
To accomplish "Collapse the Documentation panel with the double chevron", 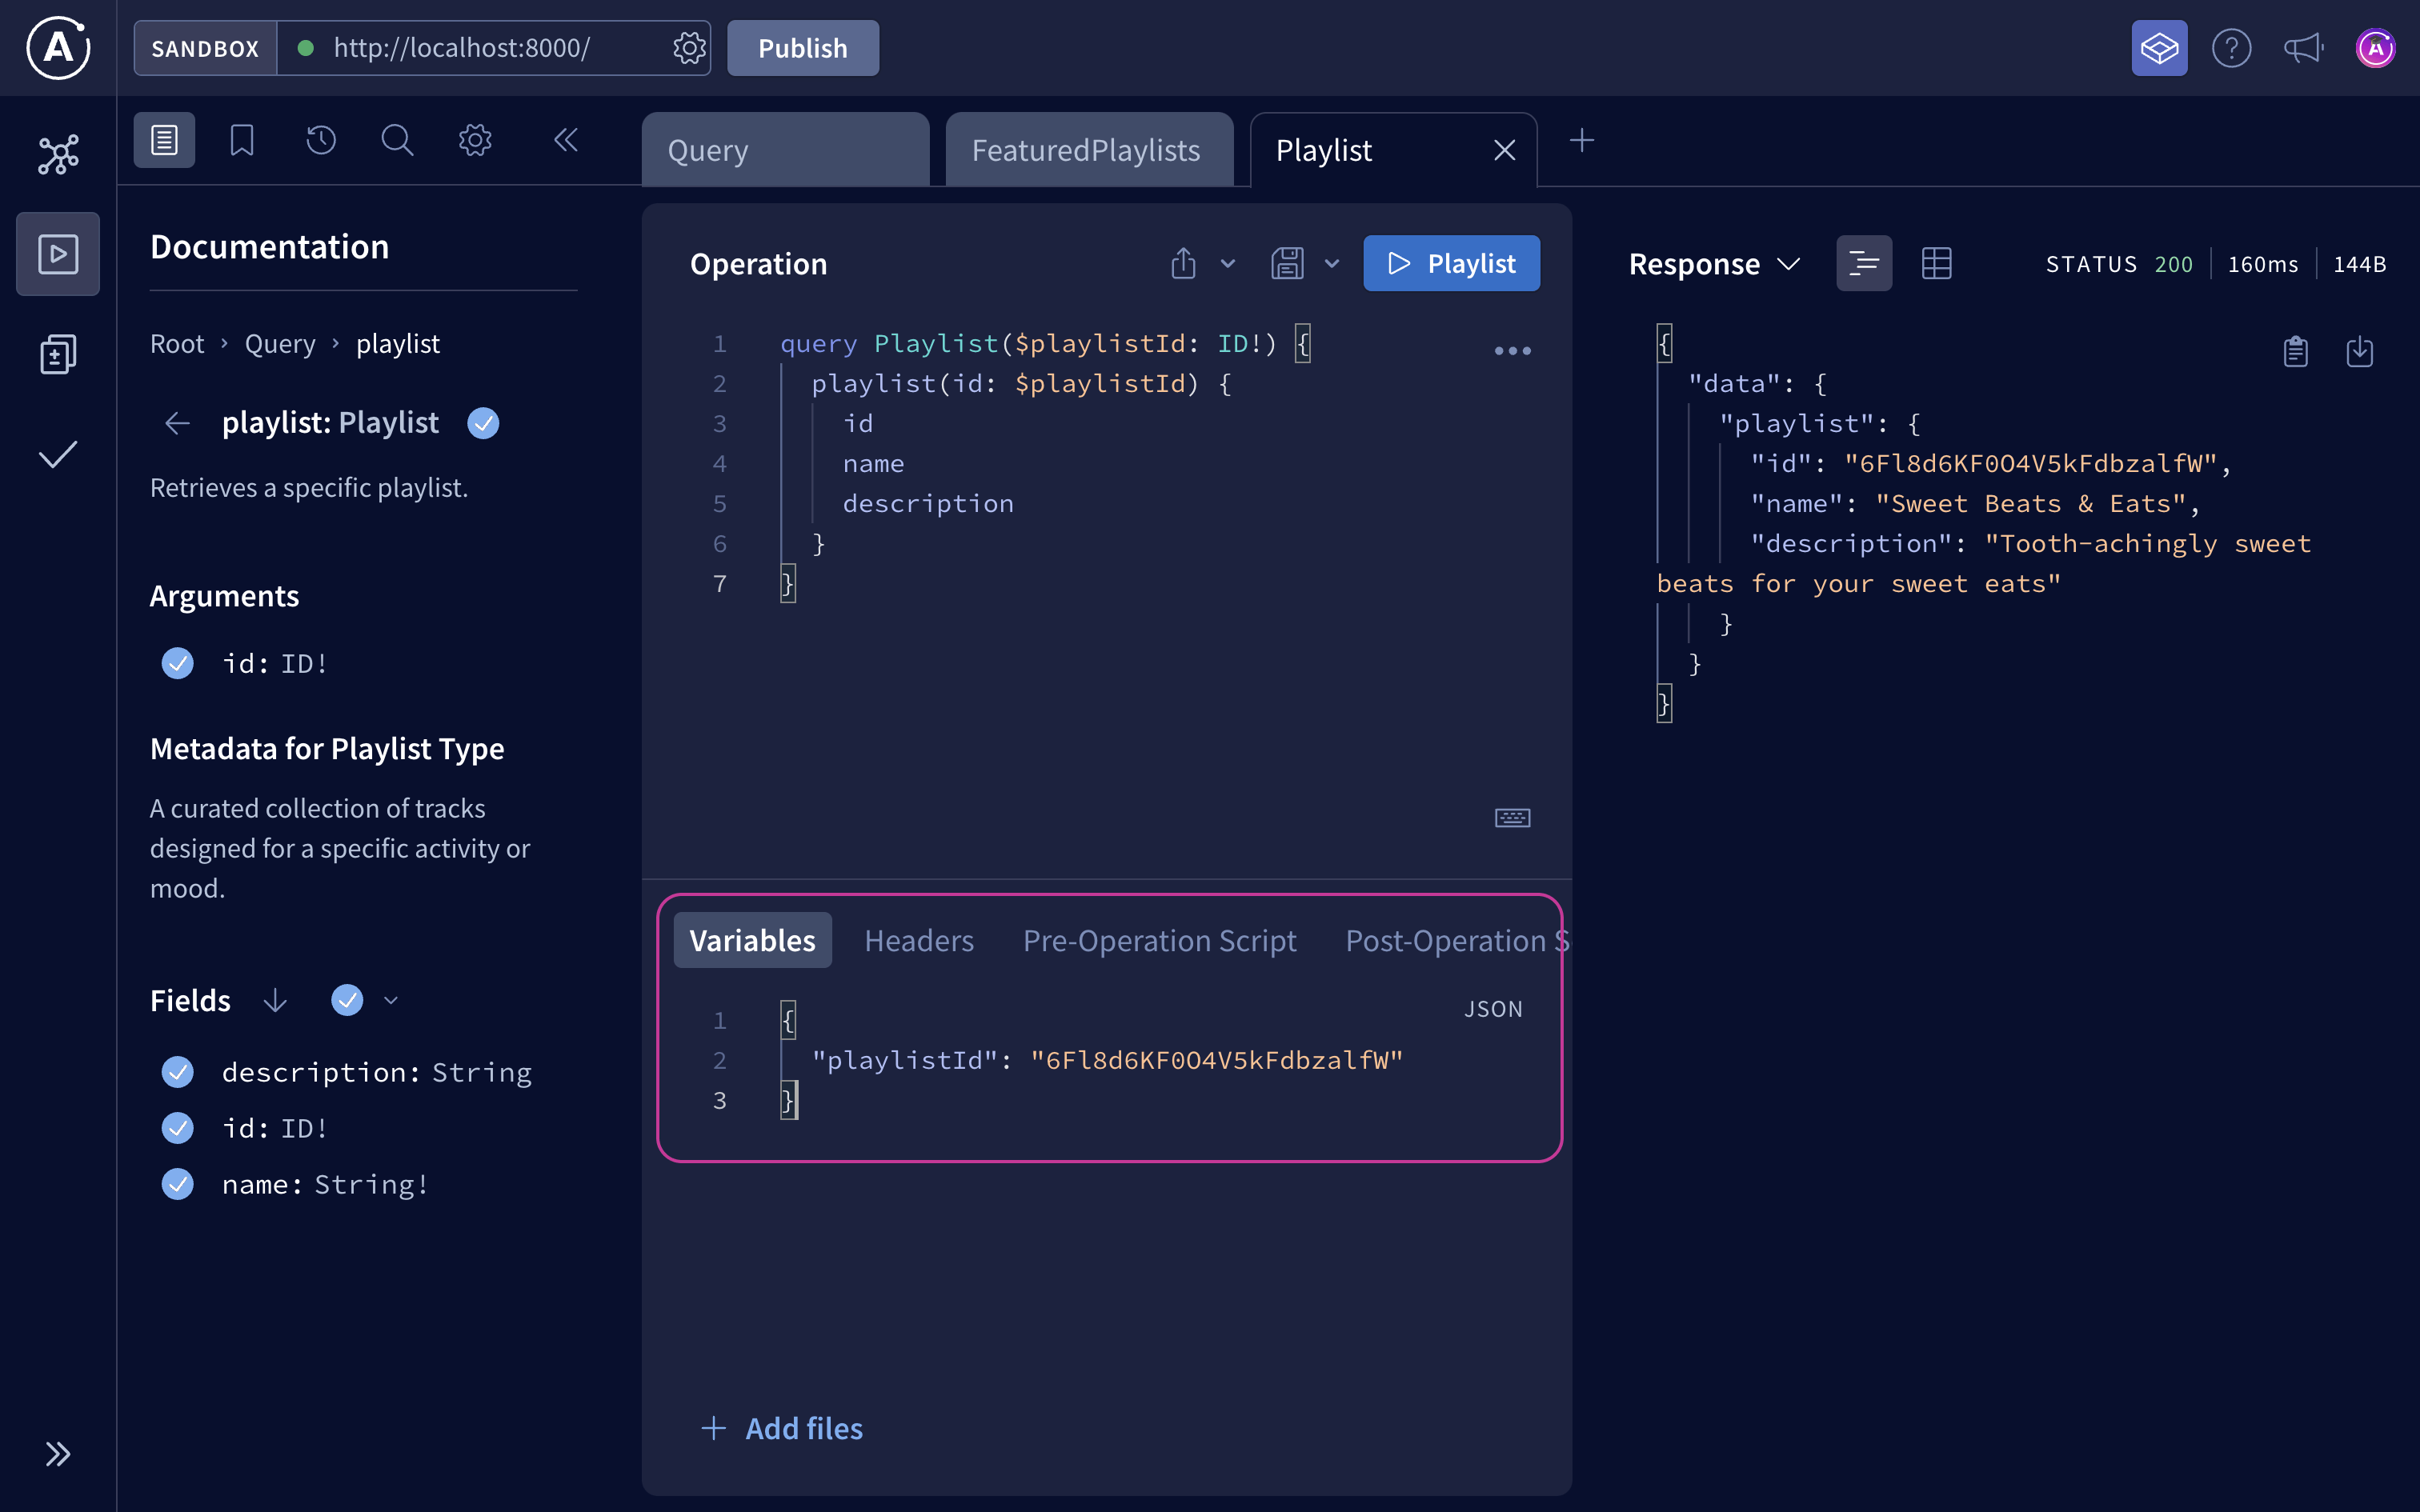I will pyautogui.click(x=566, y=140).
